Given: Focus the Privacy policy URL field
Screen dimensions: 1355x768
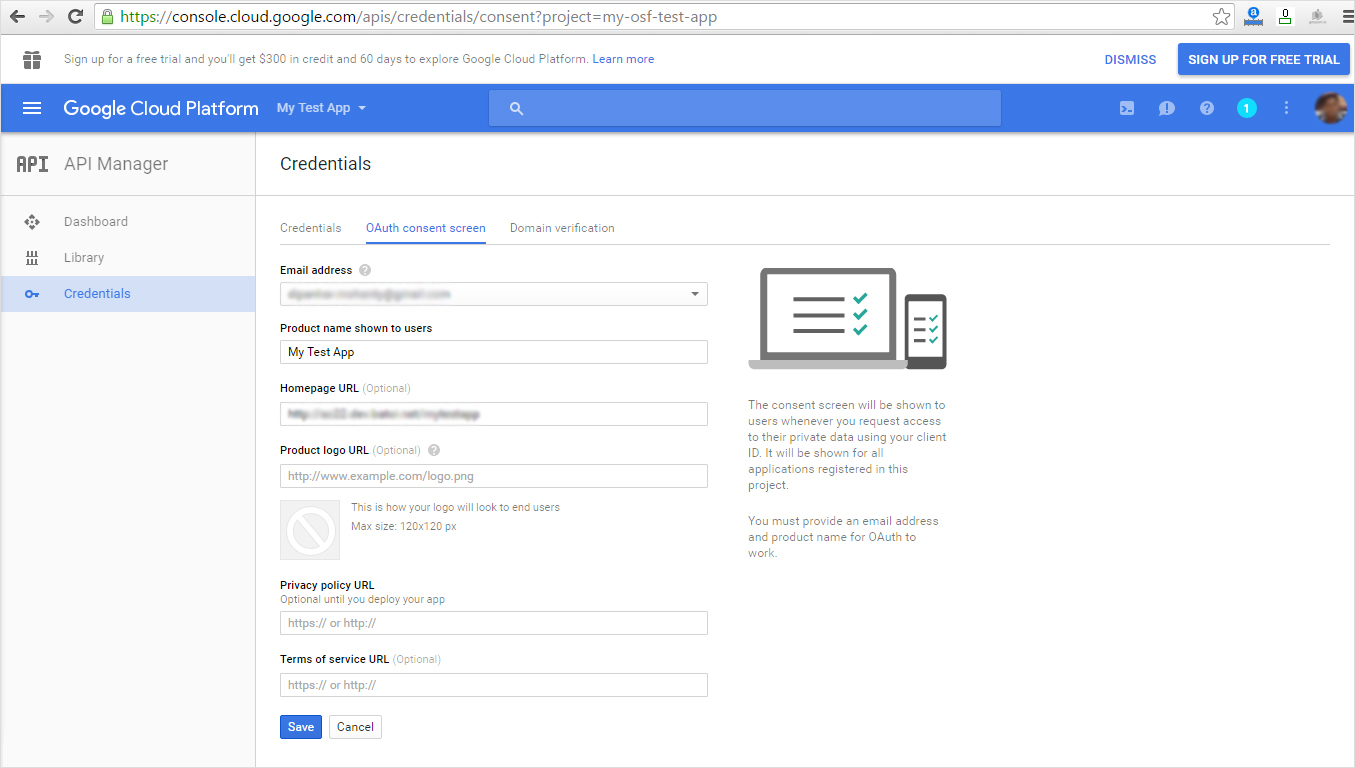Looking at the screenshot, I should pyautogui.click(x=494, y=623).
